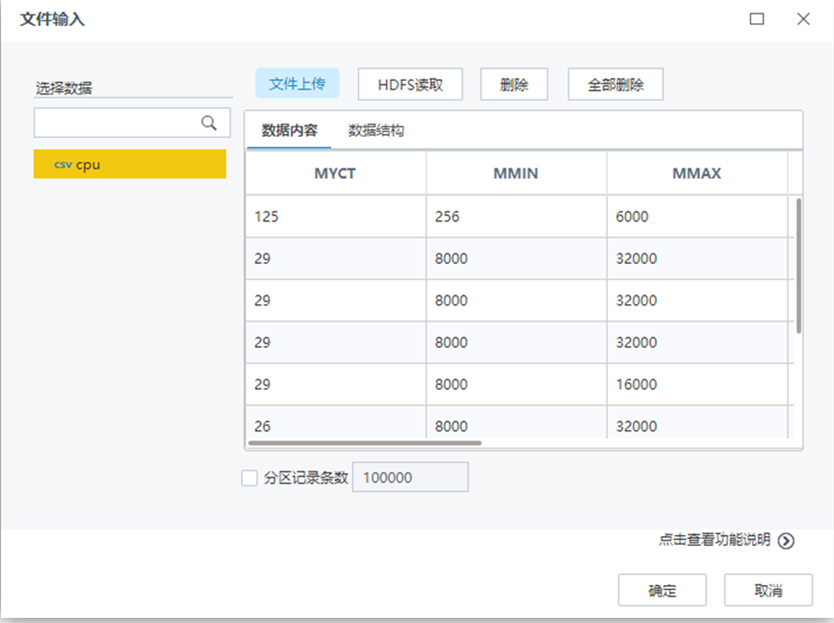Enable the 分区记录条数 checkbox
This screenshot has height=623, width=834.
click(x=249, y=477)
